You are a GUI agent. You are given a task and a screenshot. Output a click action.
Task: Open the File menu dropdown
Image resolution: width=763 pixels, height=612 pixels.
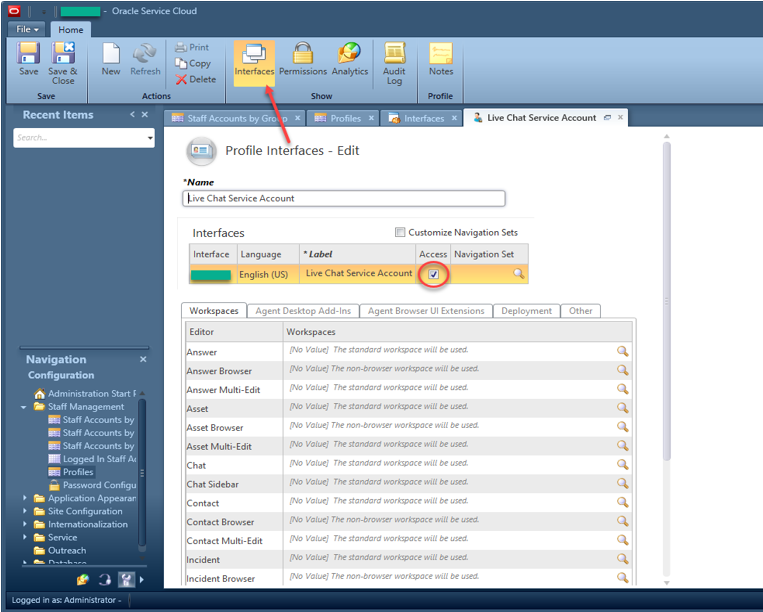(x=28, y=30)
